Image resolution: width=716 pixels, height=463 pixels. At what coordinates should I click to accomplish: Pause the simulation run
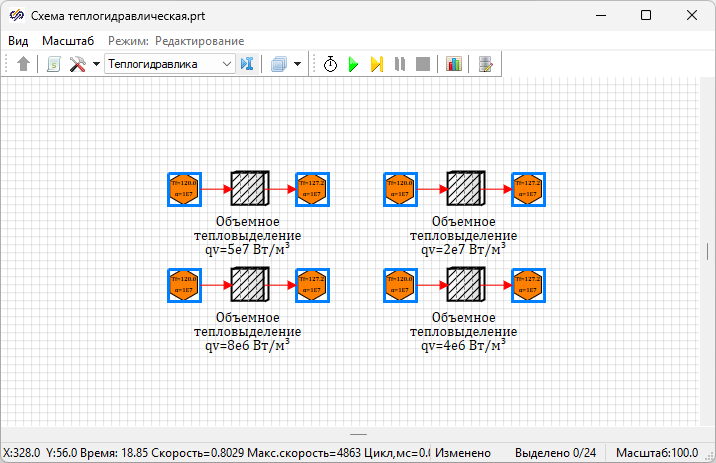(400, 64)
